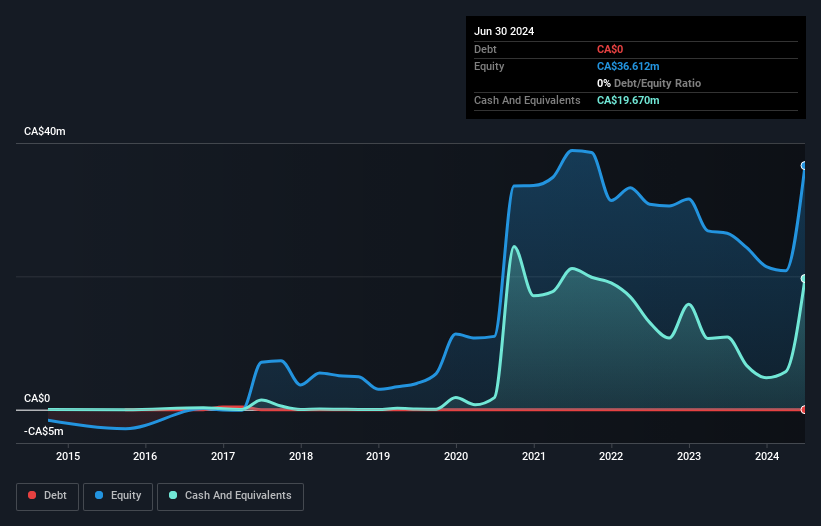Select the red Debt endpoint marker

point(804,409)
